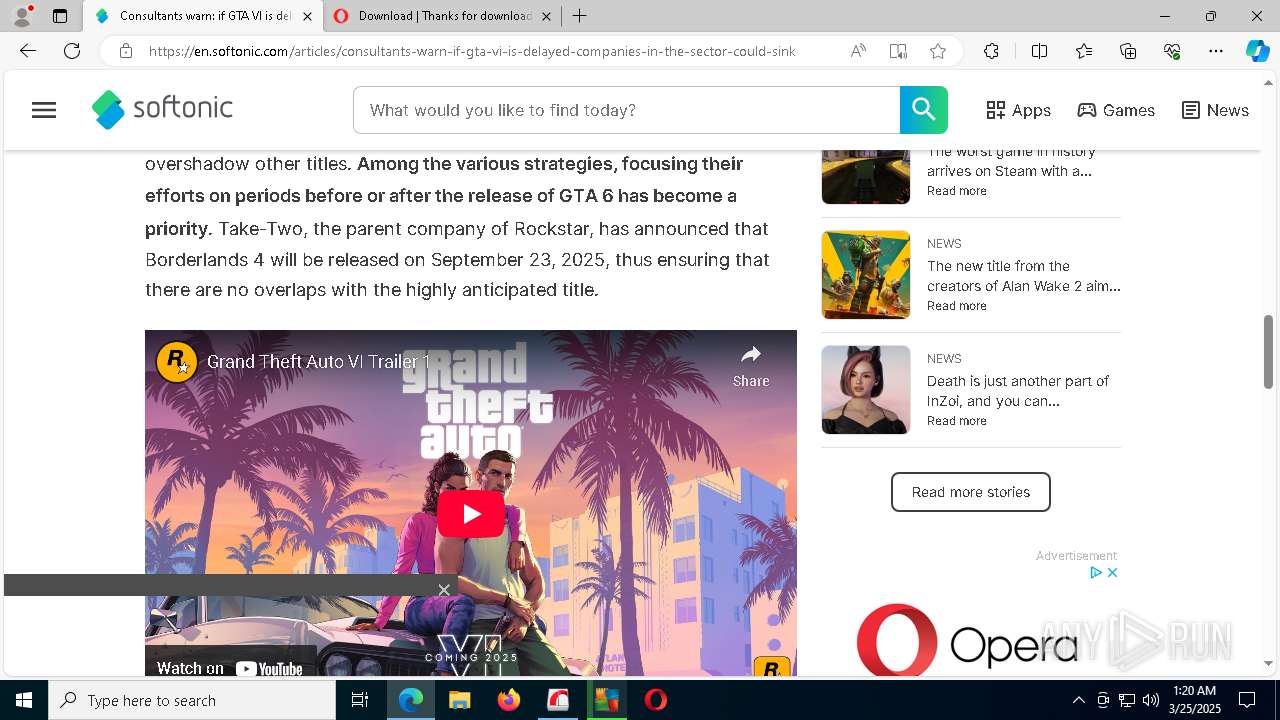Open the Softonic hamburger menu
1280x720 pixels.
coord(44,110)
